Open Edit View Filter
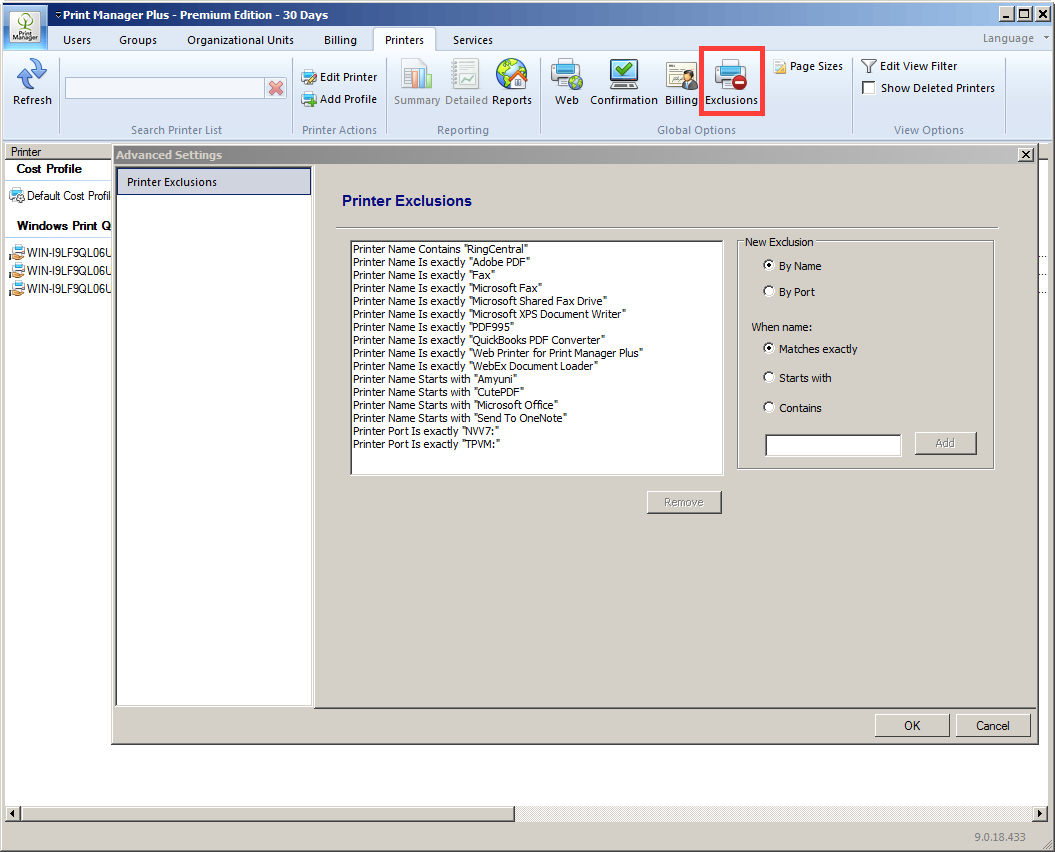The image size is (1055, 852). [x=909, y=66]
